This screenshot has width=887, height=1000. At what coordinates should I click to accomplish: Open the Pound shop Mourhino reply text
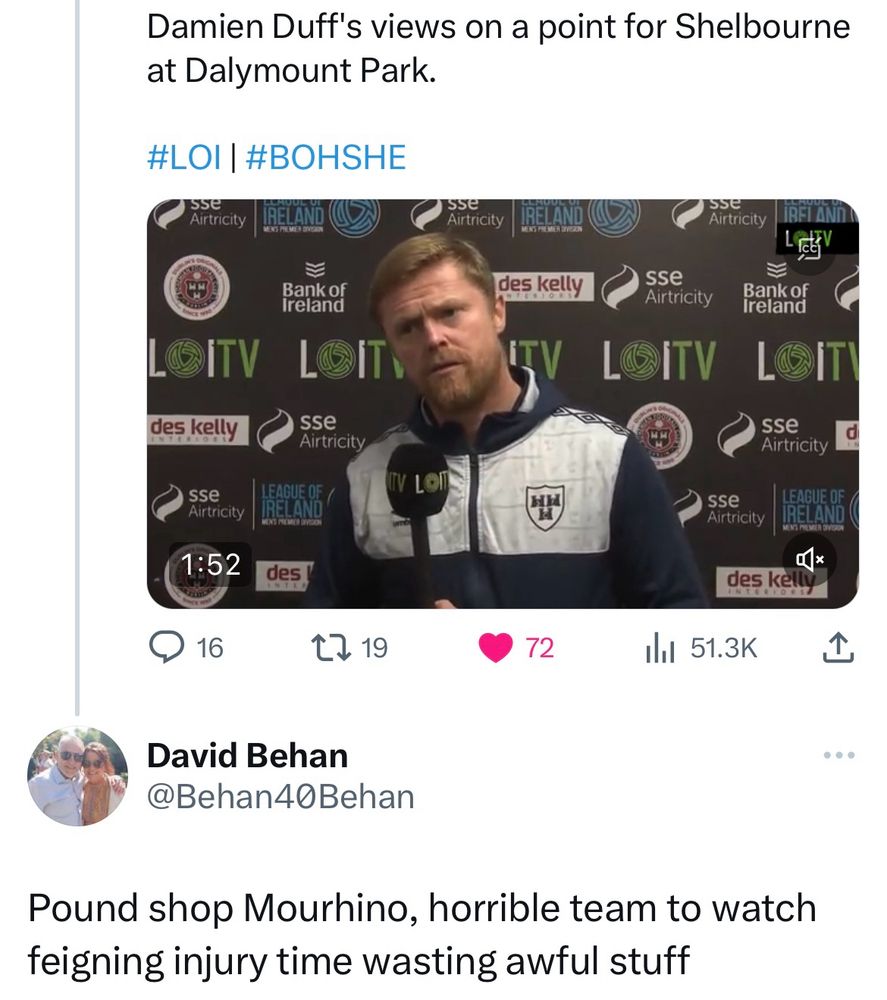pos(422,934)
